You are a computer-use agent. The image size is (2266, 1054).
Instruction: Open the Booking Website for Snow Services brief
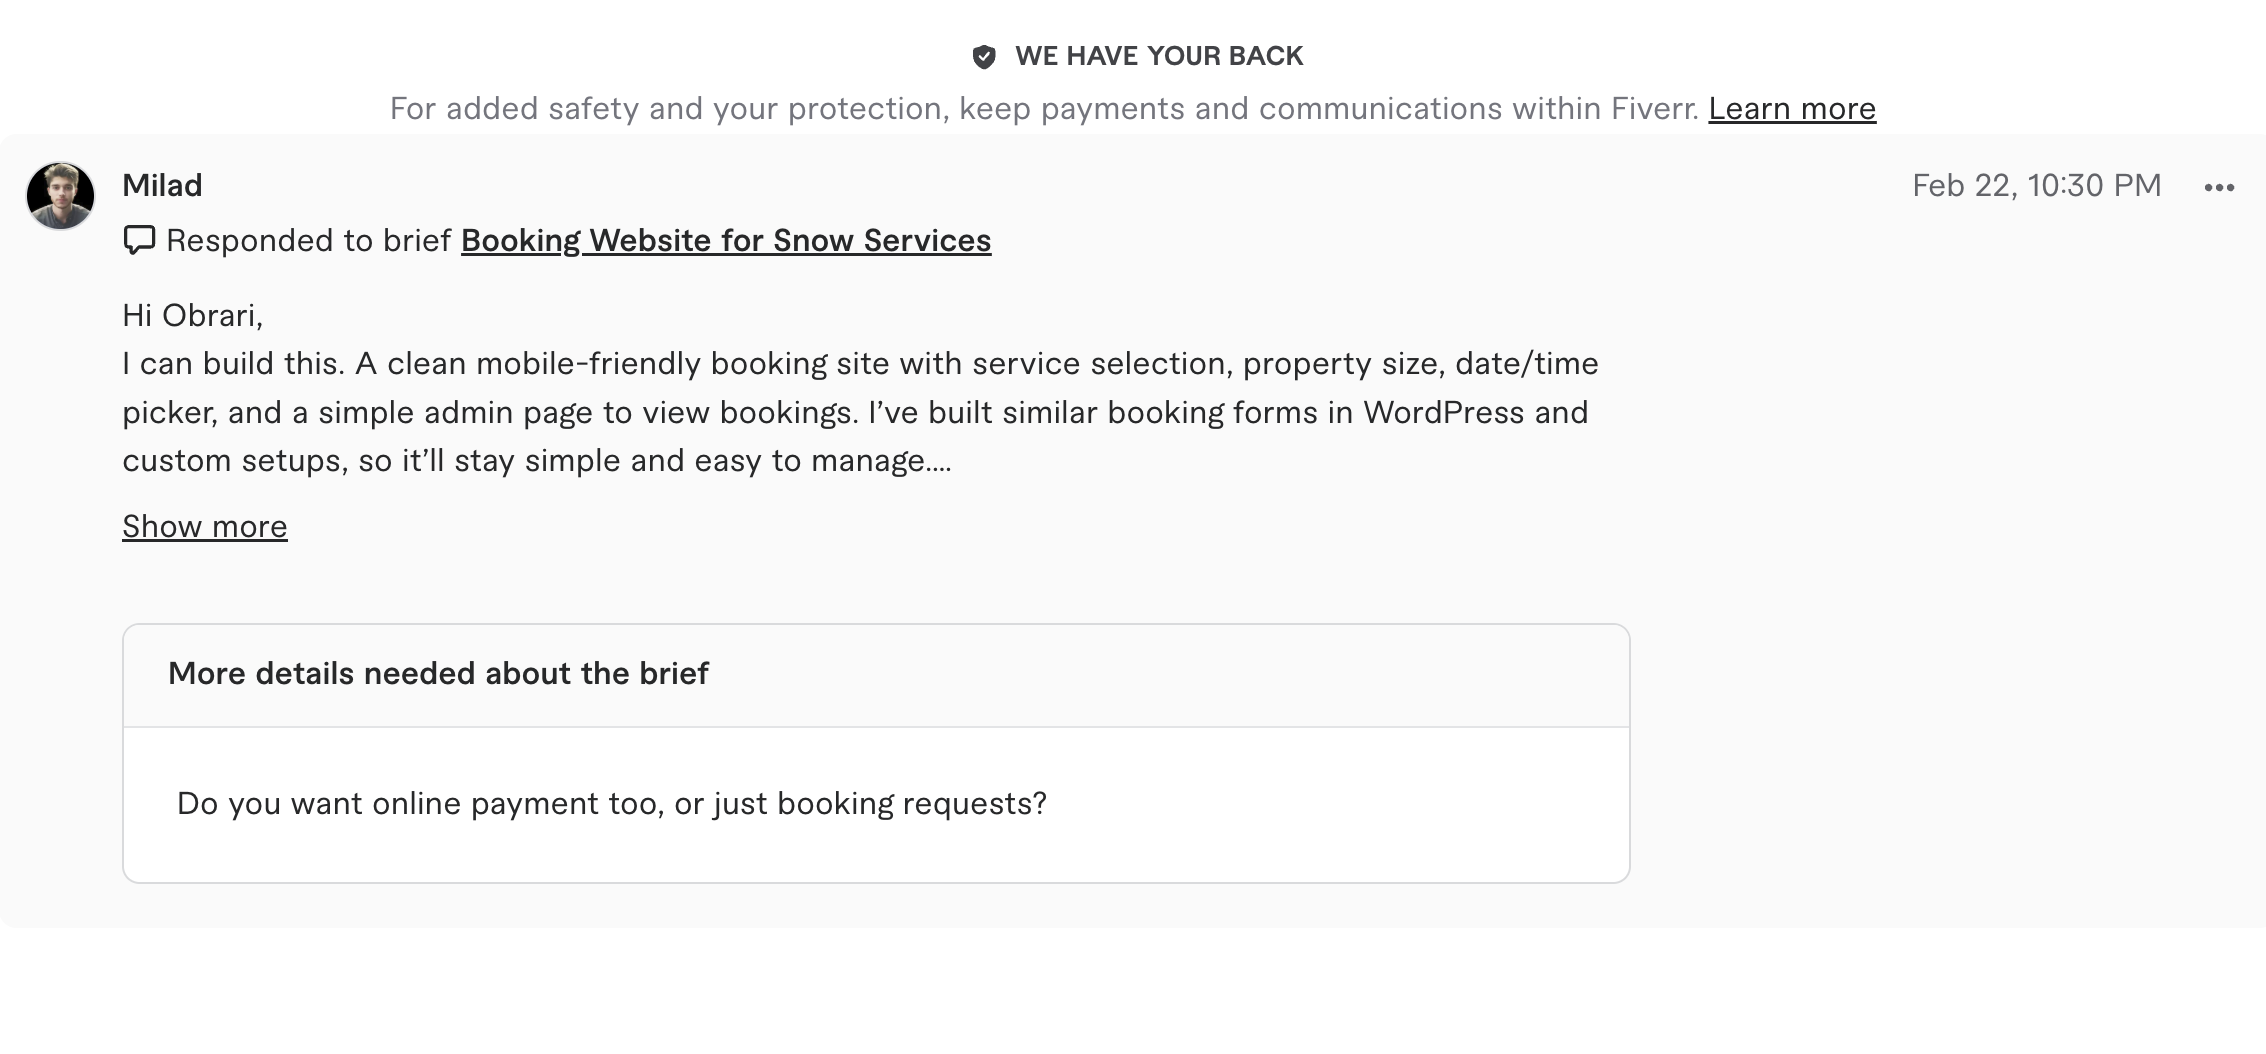point(726,240)
